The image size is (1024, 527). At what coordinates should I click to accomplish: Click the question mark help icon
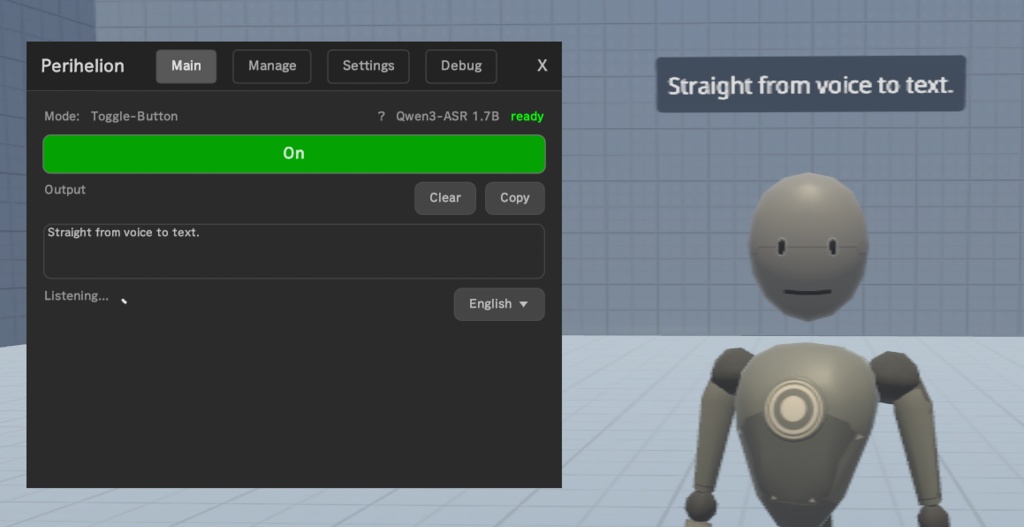[381, 116]
